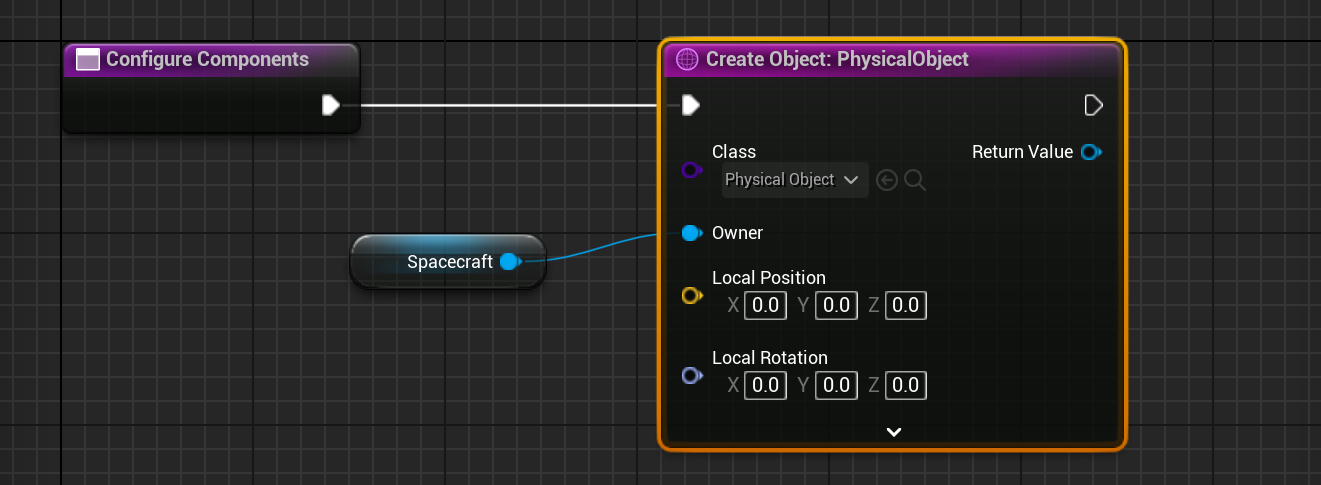Screen dimensions: 1321x485
Task: Click the Owner input pin
Action: (690, 233)
